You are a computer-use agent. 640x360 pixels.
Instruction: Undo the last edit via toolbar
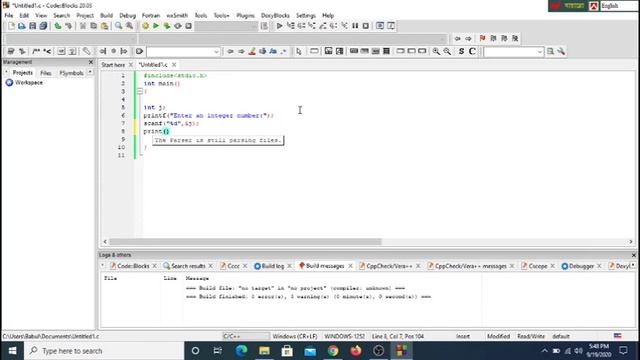tap(58, 26)
